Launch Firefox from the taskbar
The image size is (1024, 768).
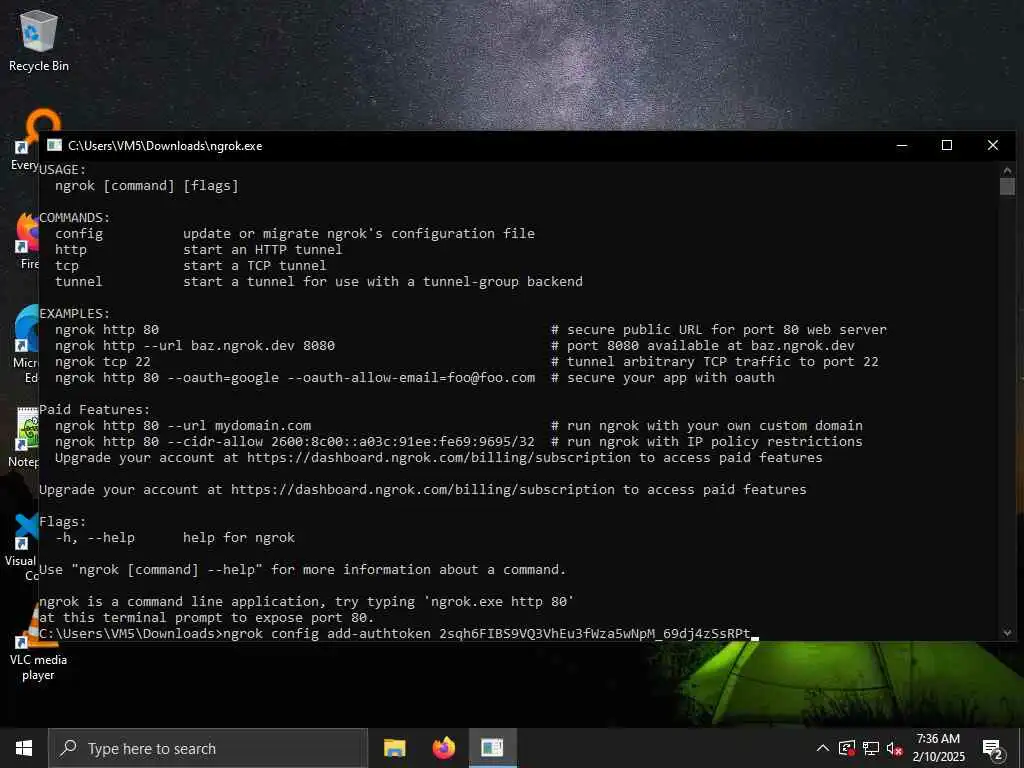coord(444,748)
